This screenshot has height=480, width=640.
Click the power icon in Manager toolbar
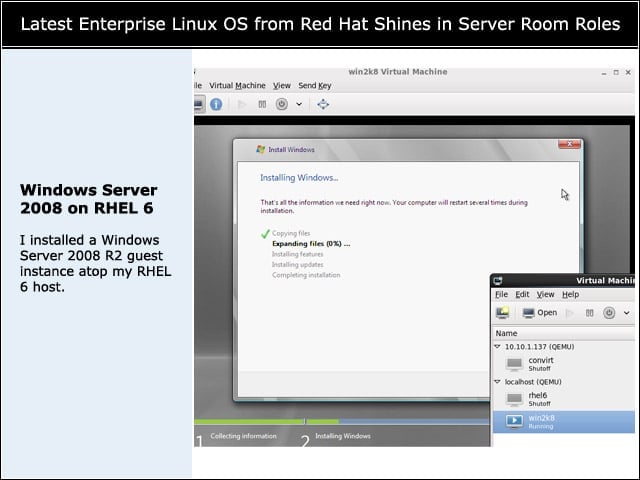pos(609,313)
